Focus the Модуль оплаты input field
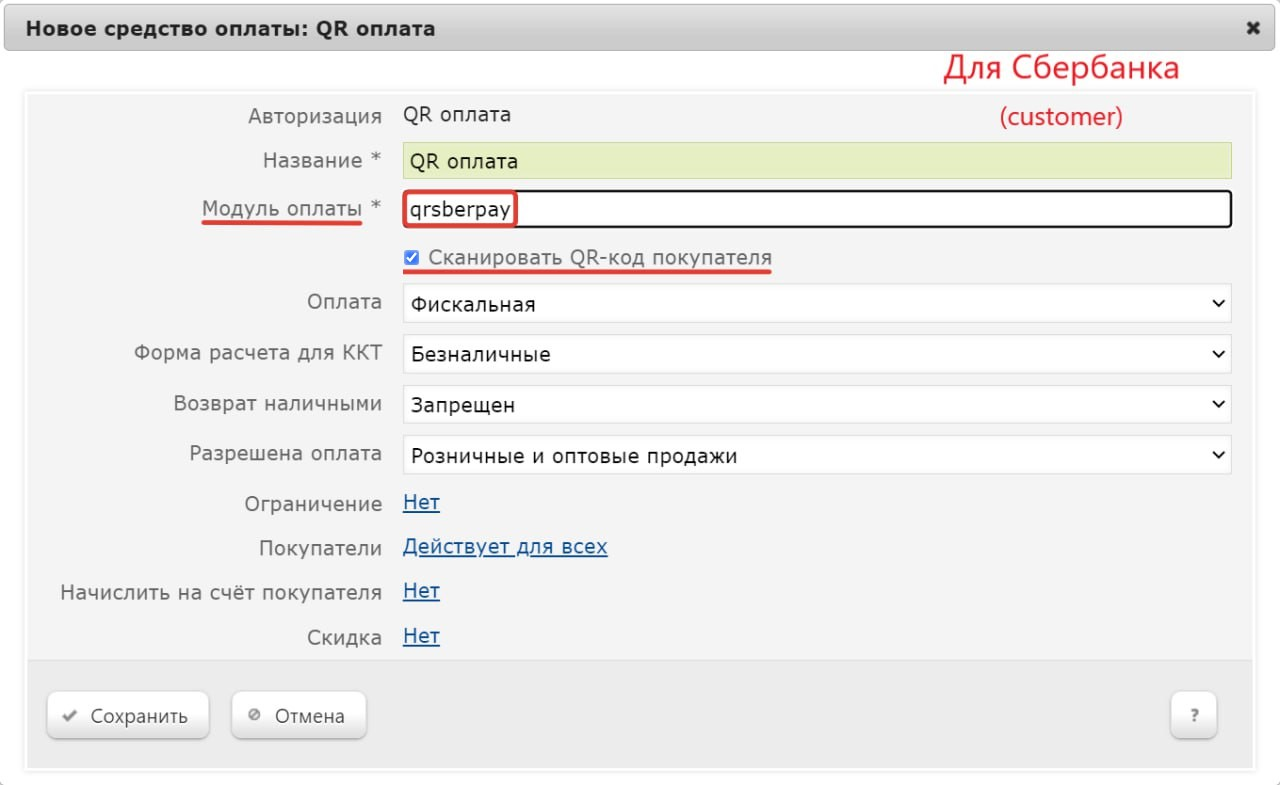Image resolution: width=1280 pixels, height=785 pixels. (x=817, y=209)
